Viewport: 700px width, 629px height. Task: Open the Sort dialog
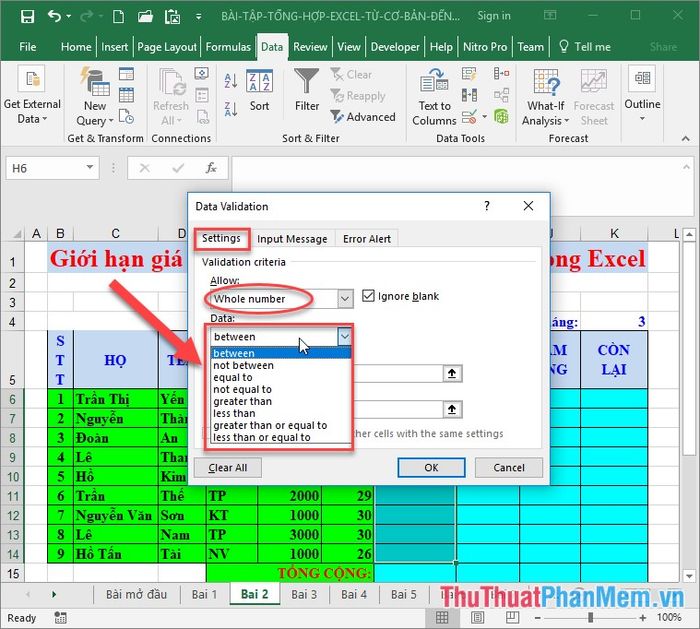coord(259,91)
